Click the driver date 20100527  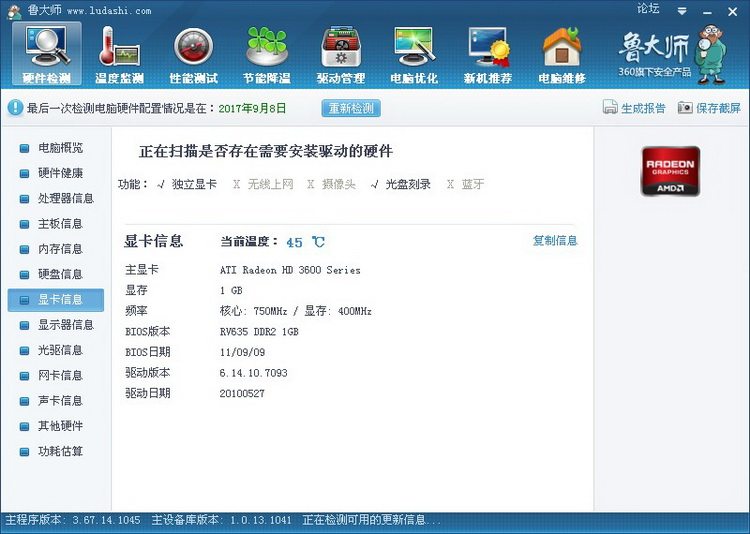pyautogui.click(x=242, y=393)
